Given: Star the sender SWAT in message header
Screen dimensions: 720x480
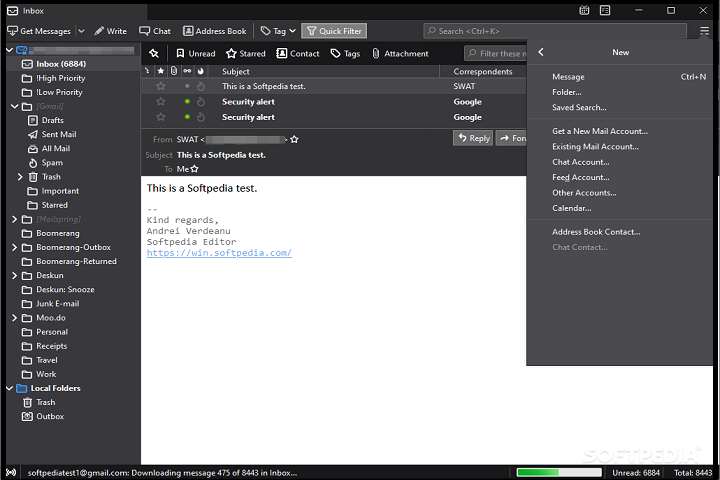Looking at the screenshot, I should [x=294, y=139].
